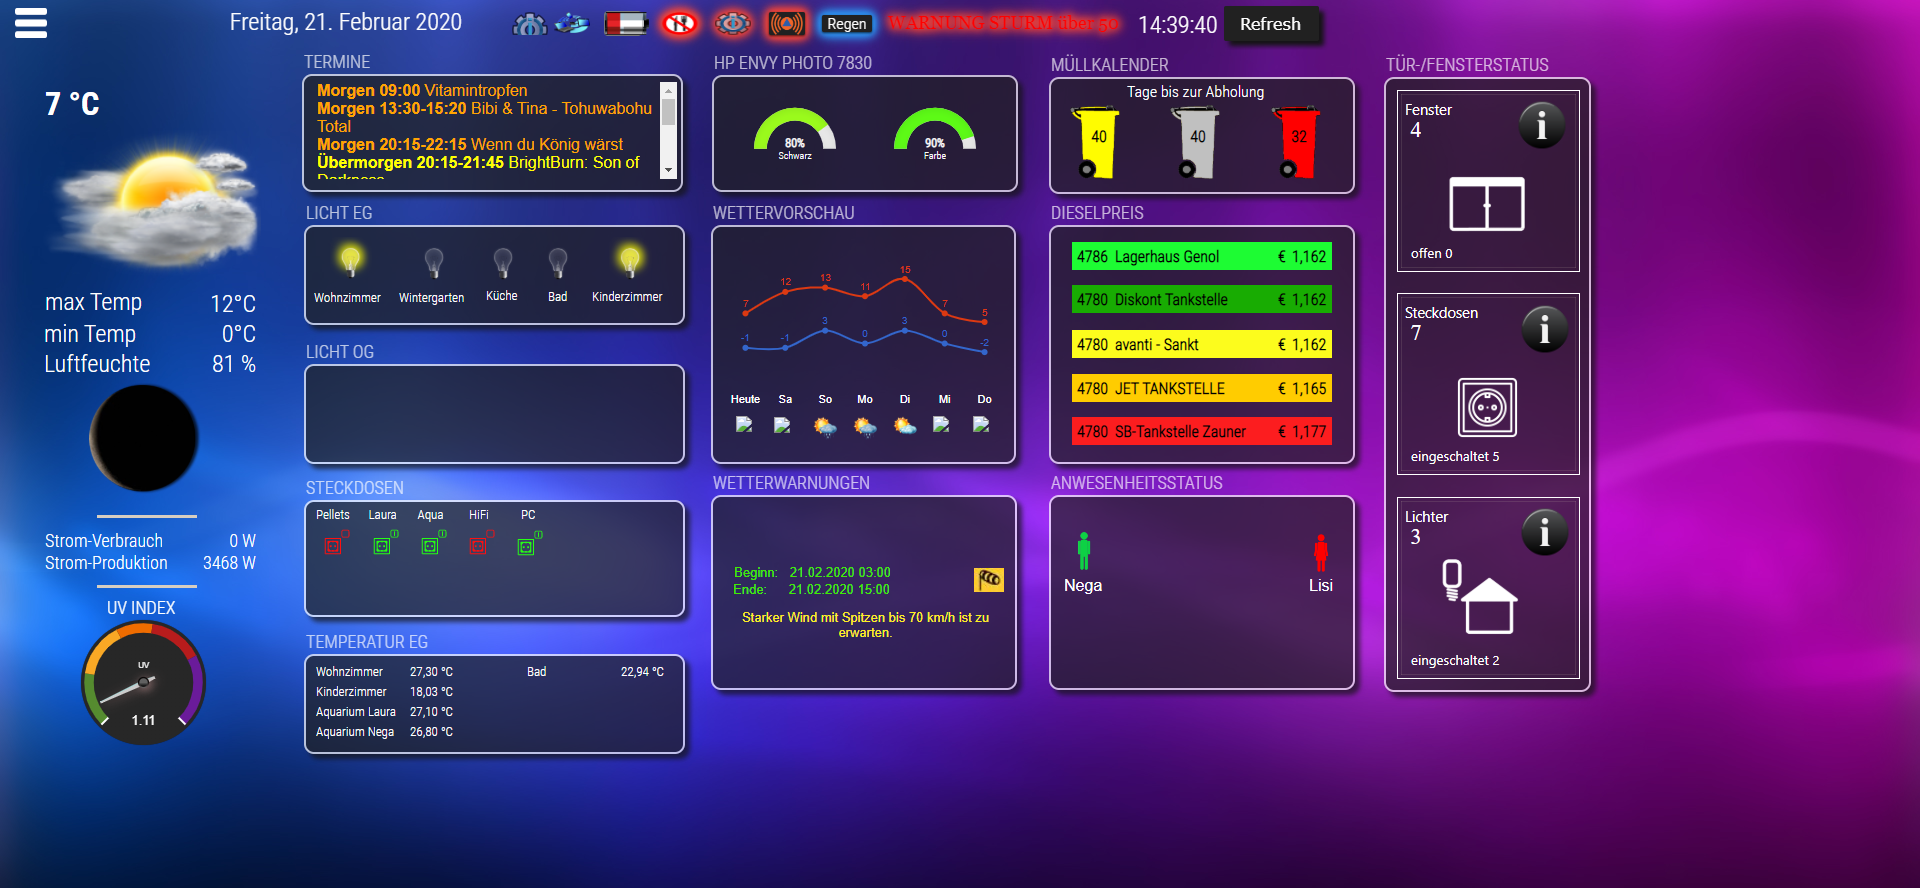Click the UV index gauge
The image size is (1920, 888).
(x=143, y=683)
